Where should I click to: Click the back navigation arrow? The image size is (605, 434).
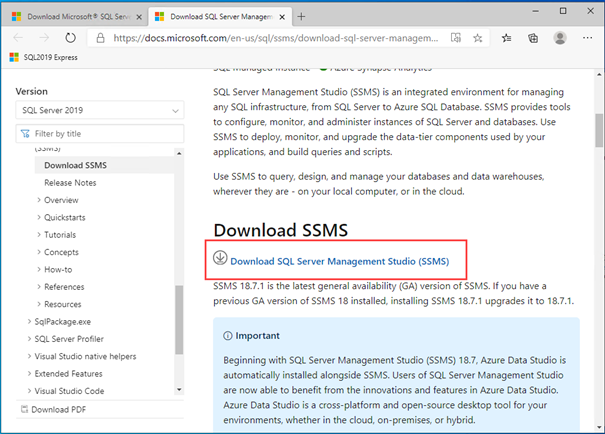18,38
